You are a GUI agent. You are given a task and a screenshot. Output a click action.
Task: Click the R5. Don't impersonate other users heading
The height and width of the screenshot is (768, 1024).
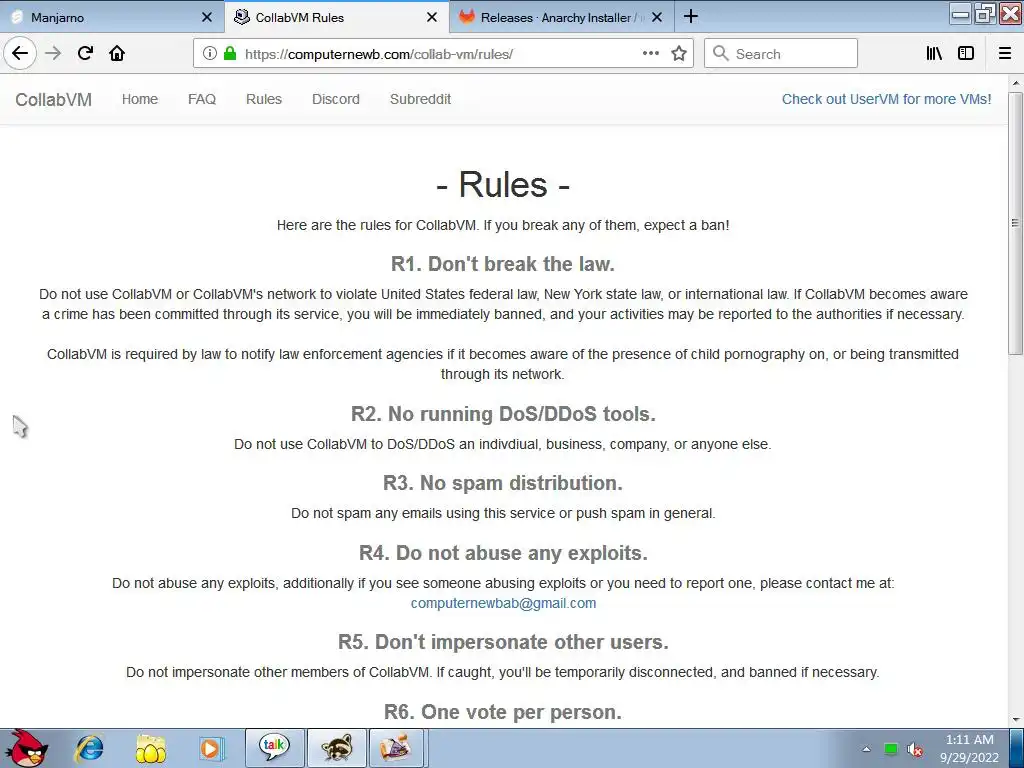pyautogui.click(x=503, y=642)
